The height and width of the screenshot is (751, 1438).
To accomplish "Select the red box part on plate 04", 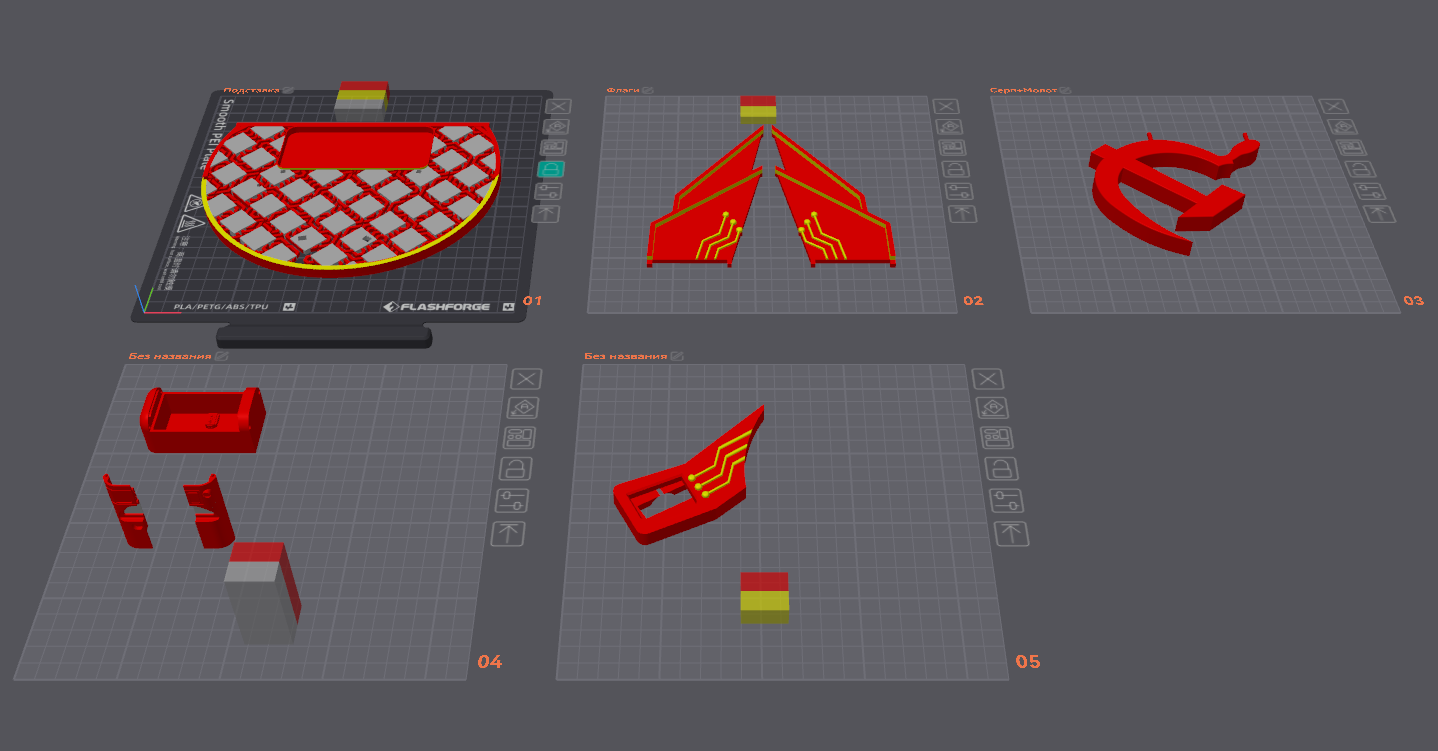I will [x=203, y=420].
